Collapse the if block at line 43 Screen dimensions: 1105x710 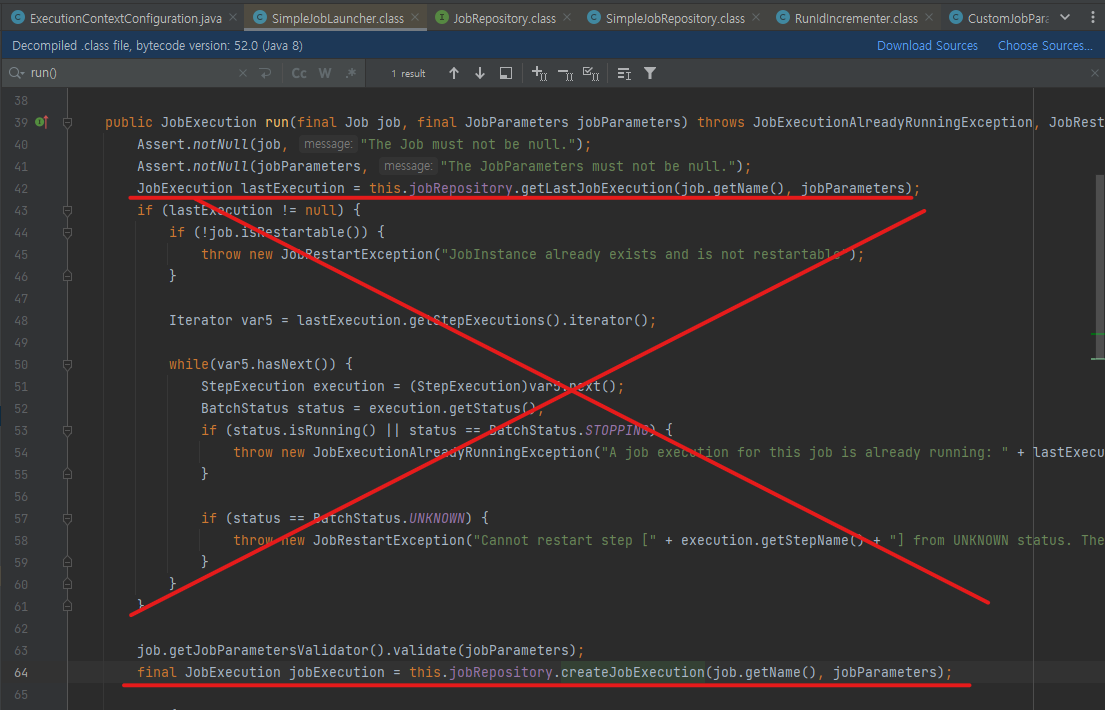pyautogui.click(x=68, y=210)
